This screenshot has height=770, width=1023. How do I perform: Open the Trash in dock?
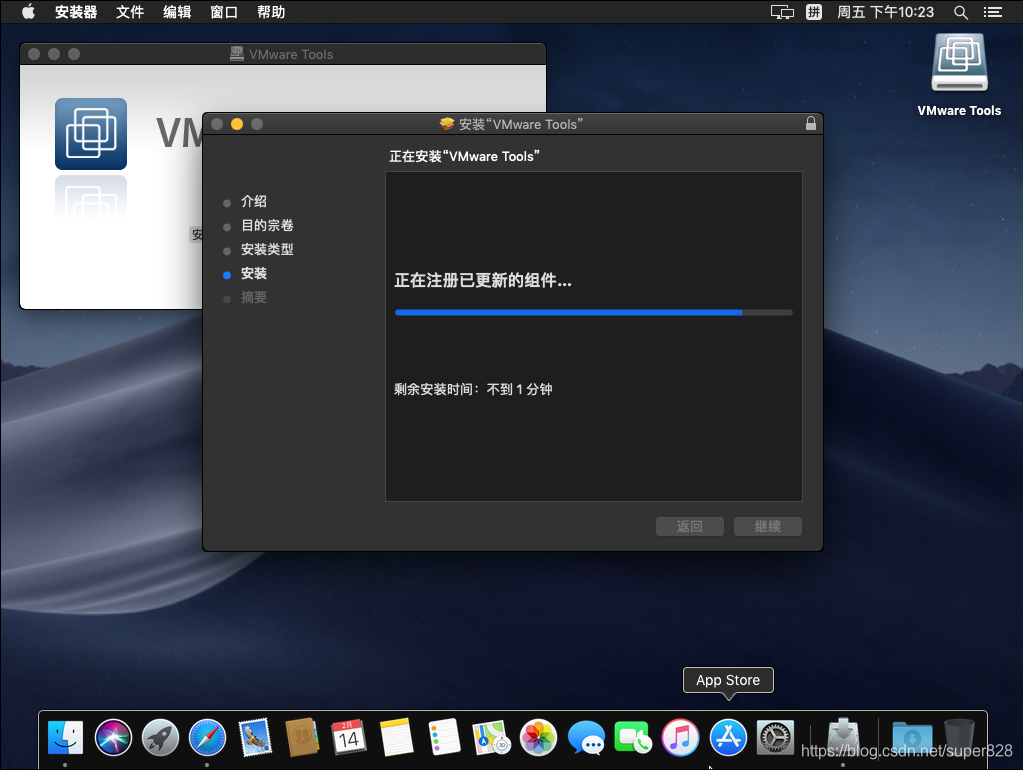(959, 737)
